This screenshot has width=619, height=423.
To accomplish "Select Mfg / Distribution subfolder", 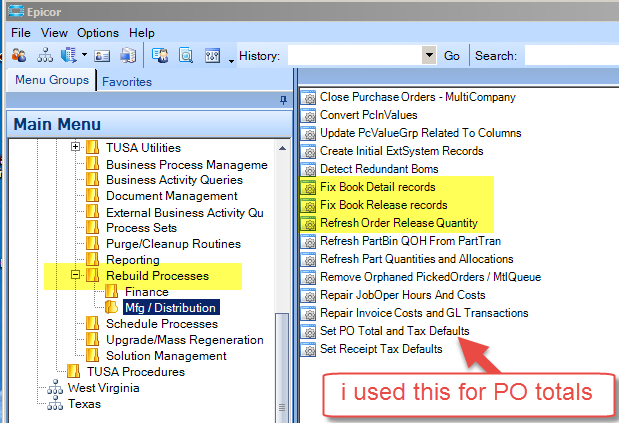I will pos(171,307).
